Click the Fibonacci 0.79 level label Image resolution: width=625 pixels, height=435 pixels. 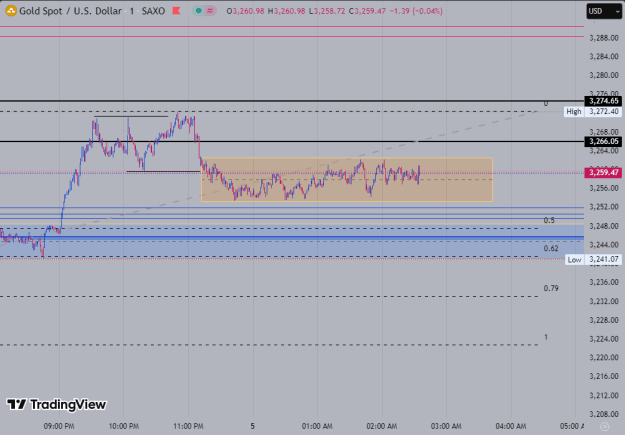click(x=551, y=288)
